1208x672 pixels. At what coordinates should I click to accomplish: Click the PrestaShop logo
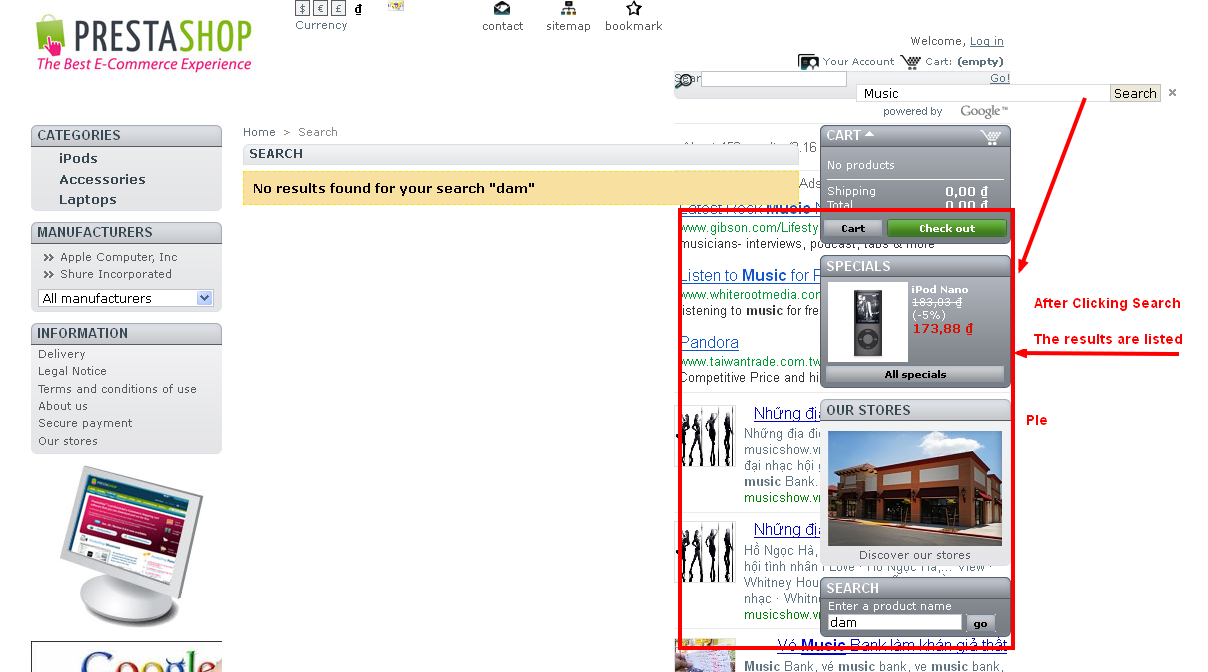click(143, 43)
